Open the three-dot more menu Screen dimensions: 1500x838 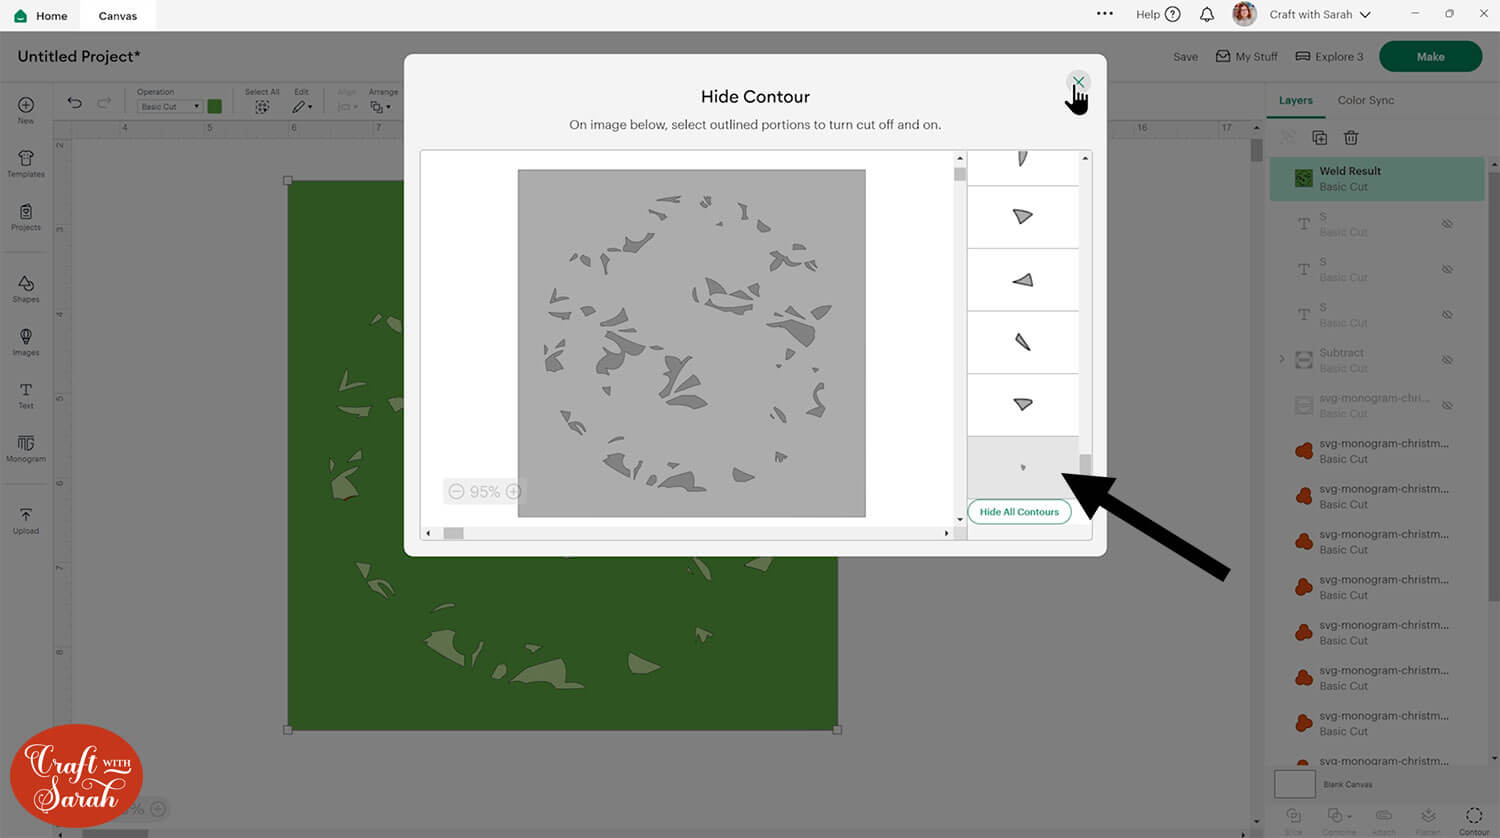(x=1105, y=14)
